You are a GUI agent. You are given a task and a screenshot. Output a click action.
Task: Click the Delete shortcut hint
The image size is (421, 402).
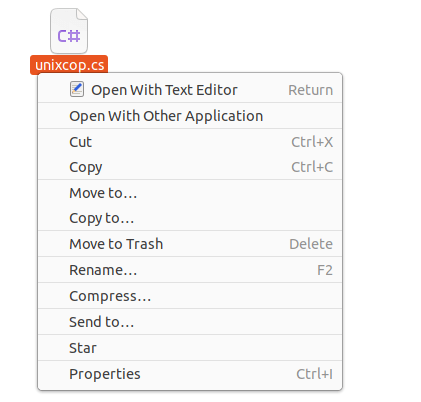[x=311, y=244]
